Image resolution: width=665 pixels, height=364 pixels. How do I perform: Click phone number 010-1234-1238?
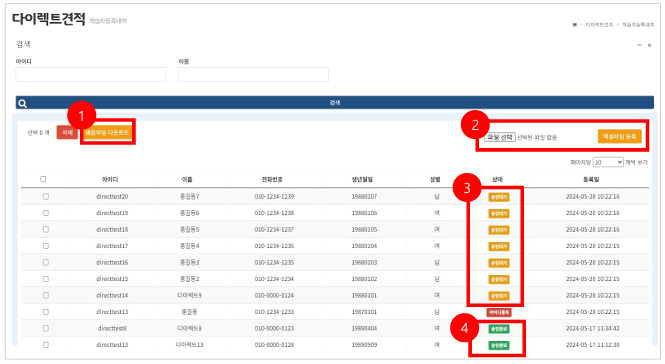(274, 213)
